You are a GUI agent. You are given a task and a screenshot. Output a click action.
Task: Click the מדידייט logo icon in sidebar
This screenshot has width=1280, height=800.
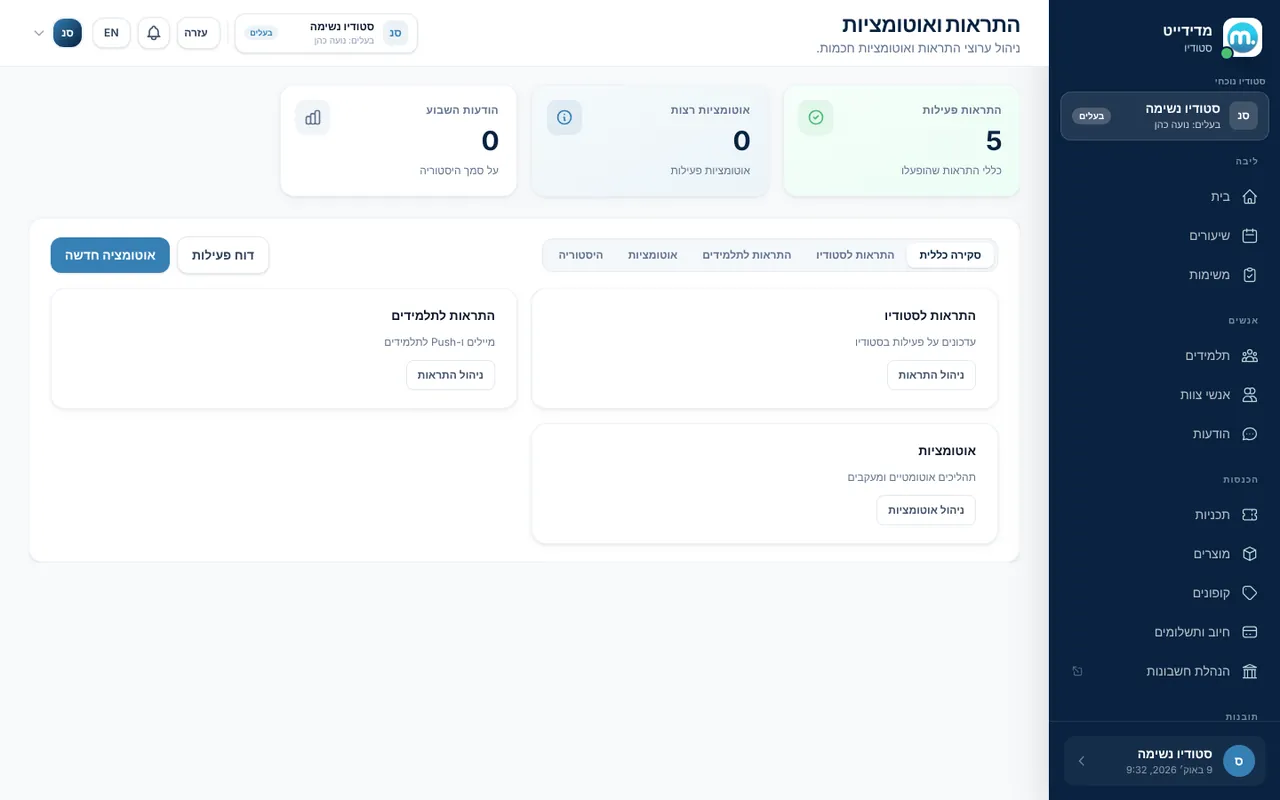coord(1243,38)
